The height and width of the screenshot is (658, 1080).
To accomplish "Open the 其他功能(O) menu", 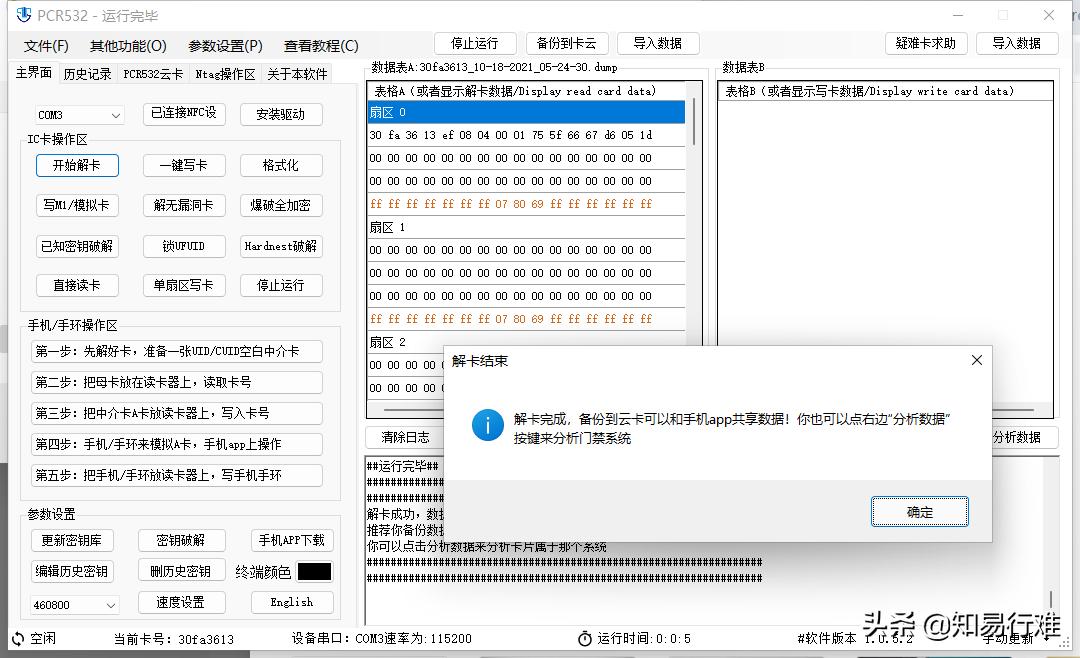I will coord(128,45).
